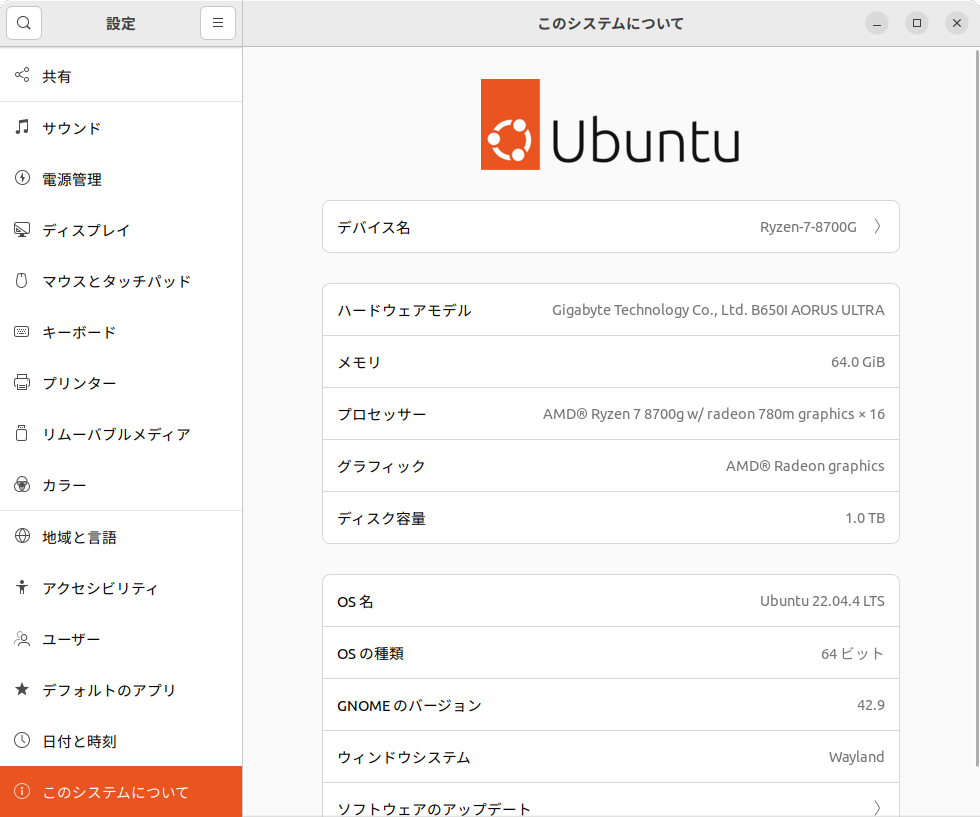The width and height of the screenshot is (980, 817).
Task: Click the search icon in settings header
Action: (x=24, y=23)
